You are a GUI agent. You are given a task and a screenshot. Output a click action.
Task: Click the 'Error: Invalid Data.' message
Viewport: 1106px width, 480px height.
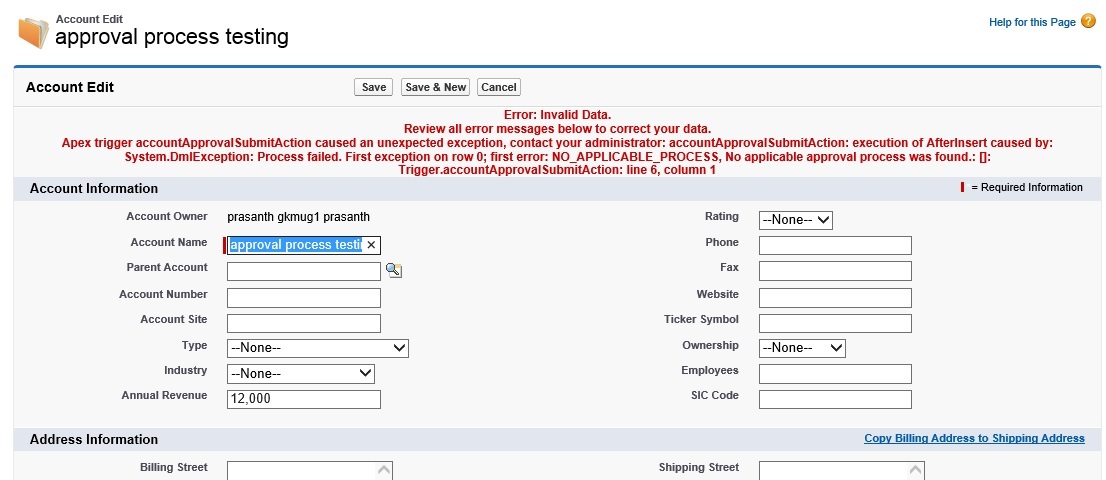[557, 115]
